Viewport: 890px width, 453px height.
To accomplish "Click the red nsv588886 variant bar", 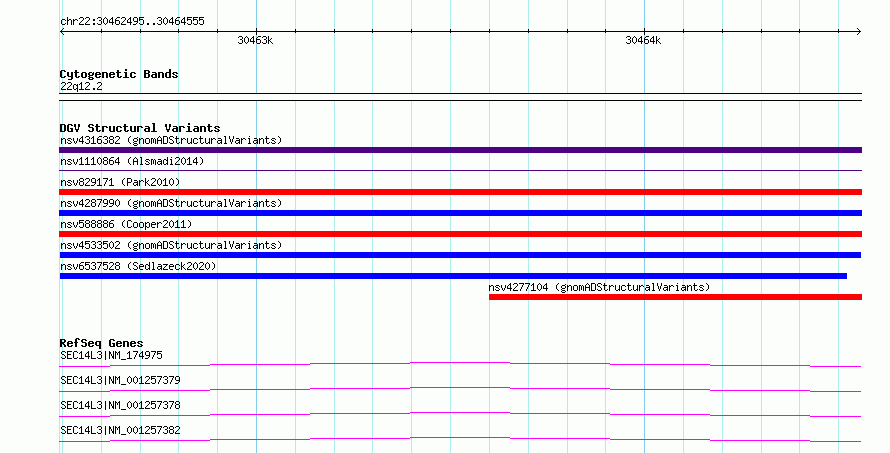I will coord(460,234).
